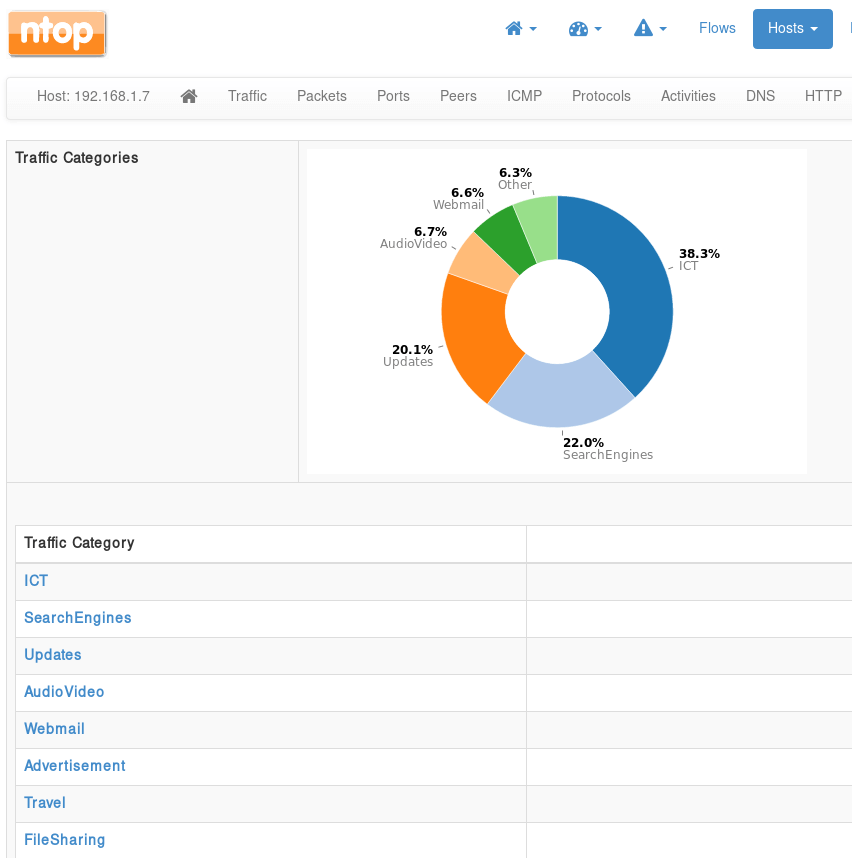Select the Peers tab
This screenshot has width=852, height=858.
click(458, 97)
